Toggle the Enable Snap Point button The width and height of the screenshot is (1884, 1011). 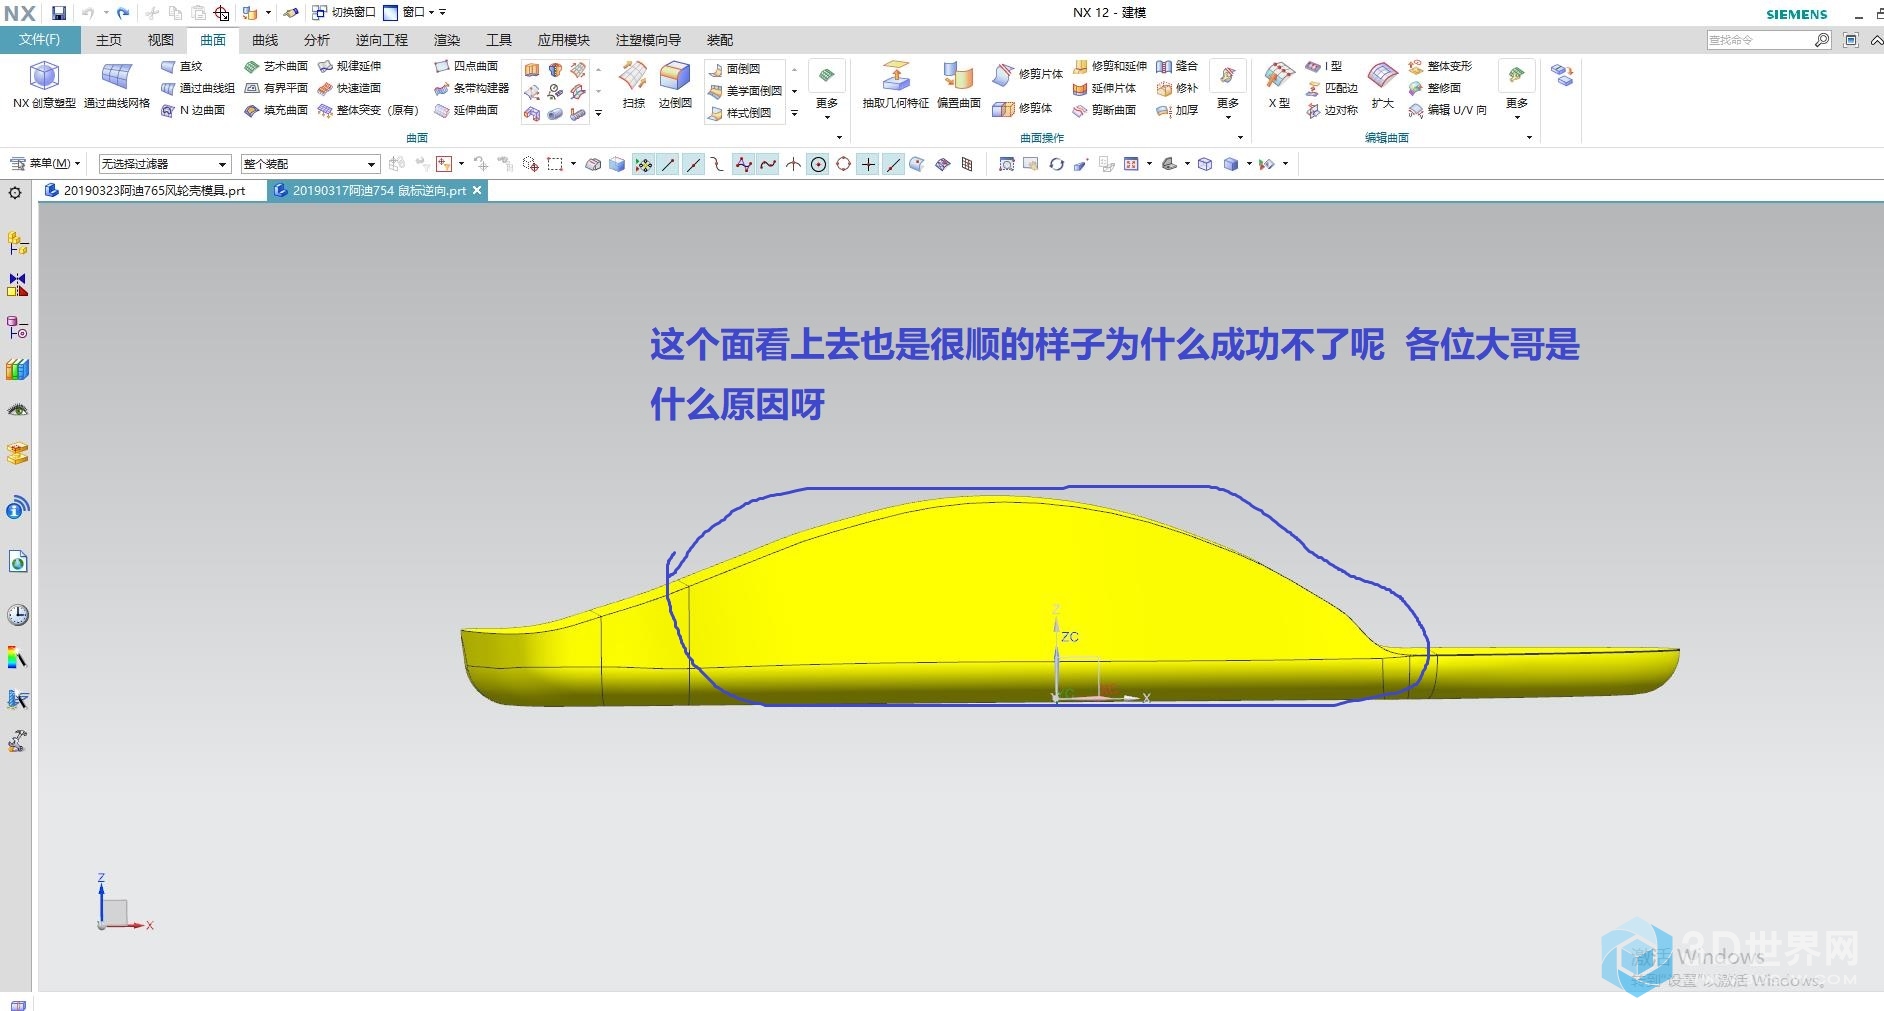pyautogui.click(x=643, y=164)
